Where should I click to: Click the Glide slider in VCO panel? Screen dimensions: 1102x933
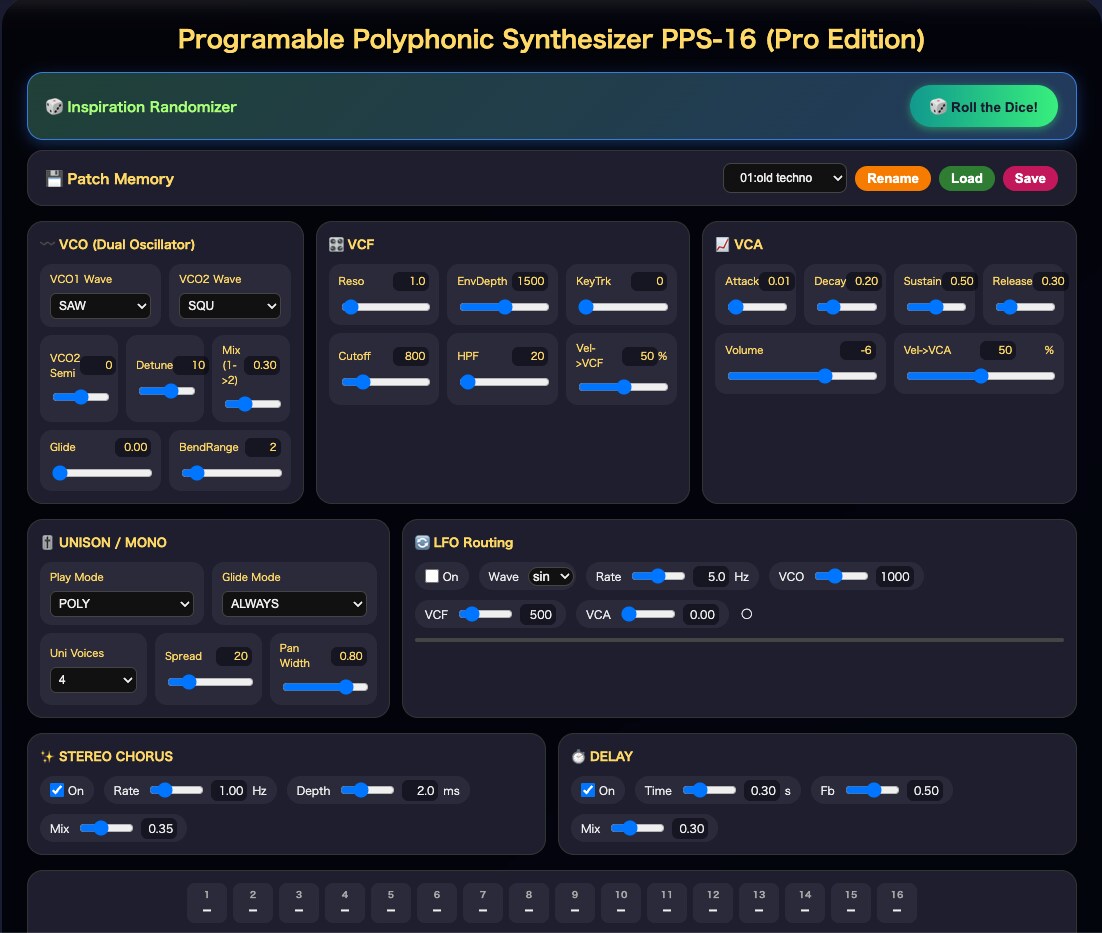point(102,473)
